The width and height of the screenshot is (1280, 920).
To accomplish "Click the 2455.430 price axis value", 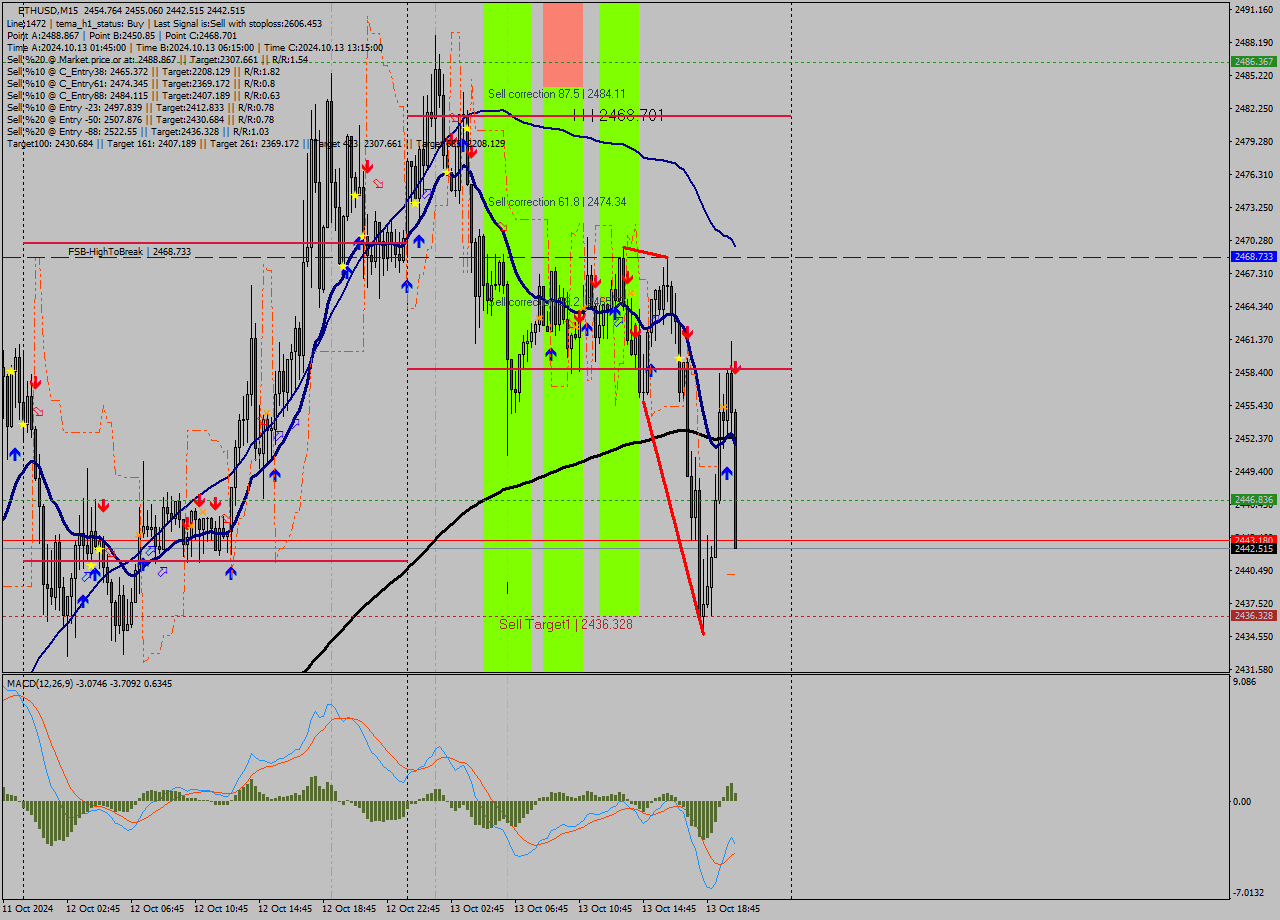I will 1254,406.
